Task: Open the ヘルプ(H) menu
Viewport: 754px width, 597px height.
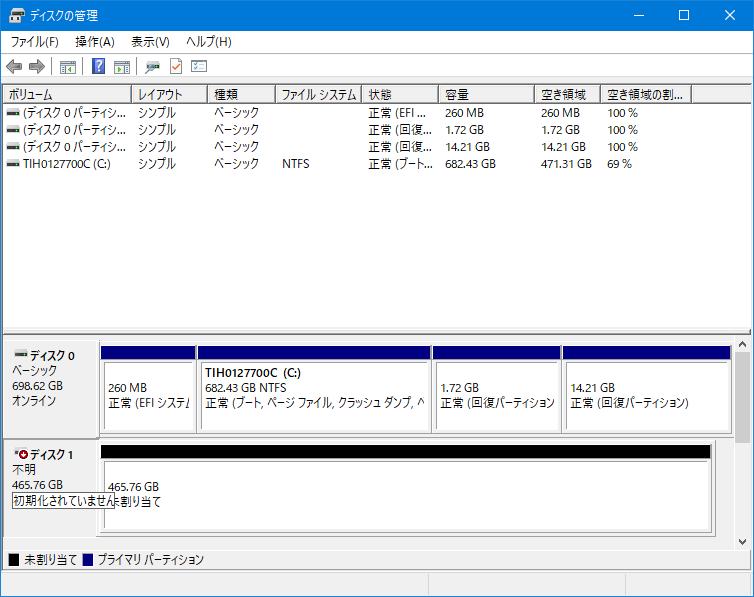Action: [x=209, y=42]
